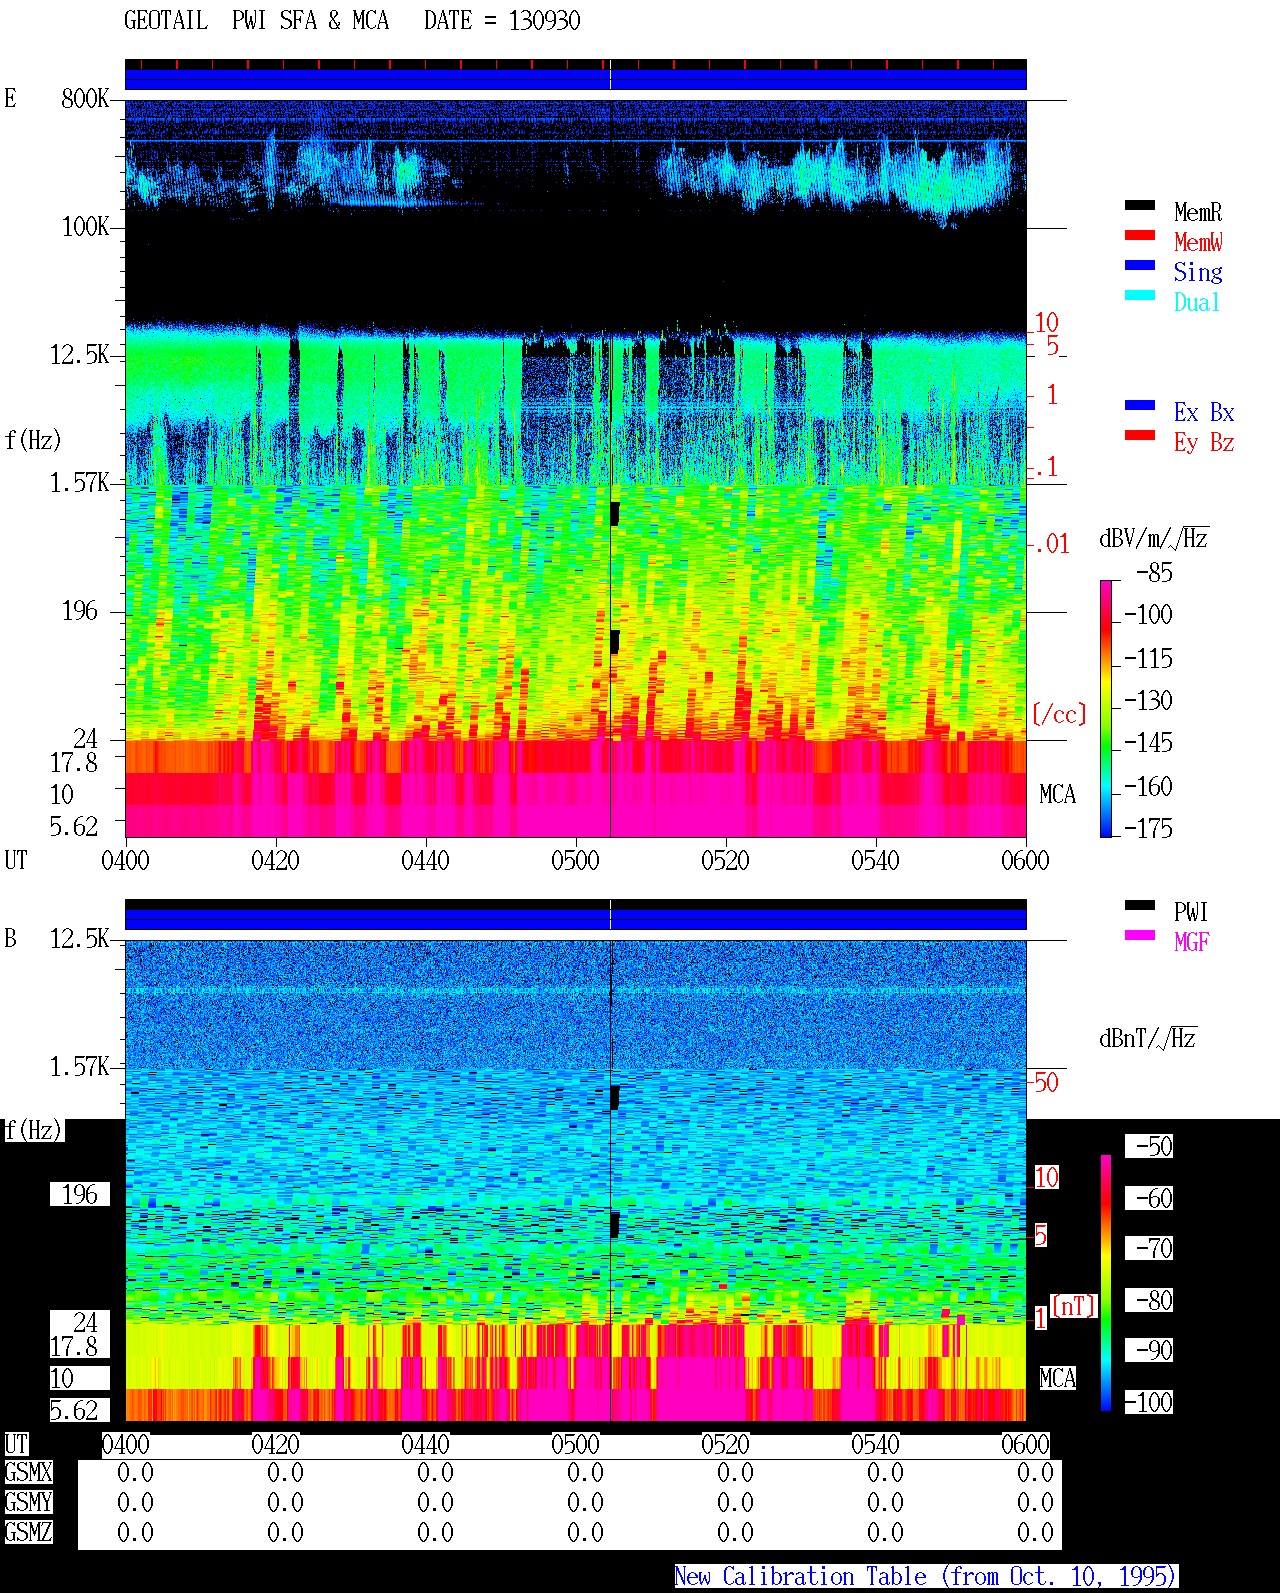Screen dimensions: 1280x1593
Task: Click the blue Sing legend swatch
Action: click(x=1140, y=265)
